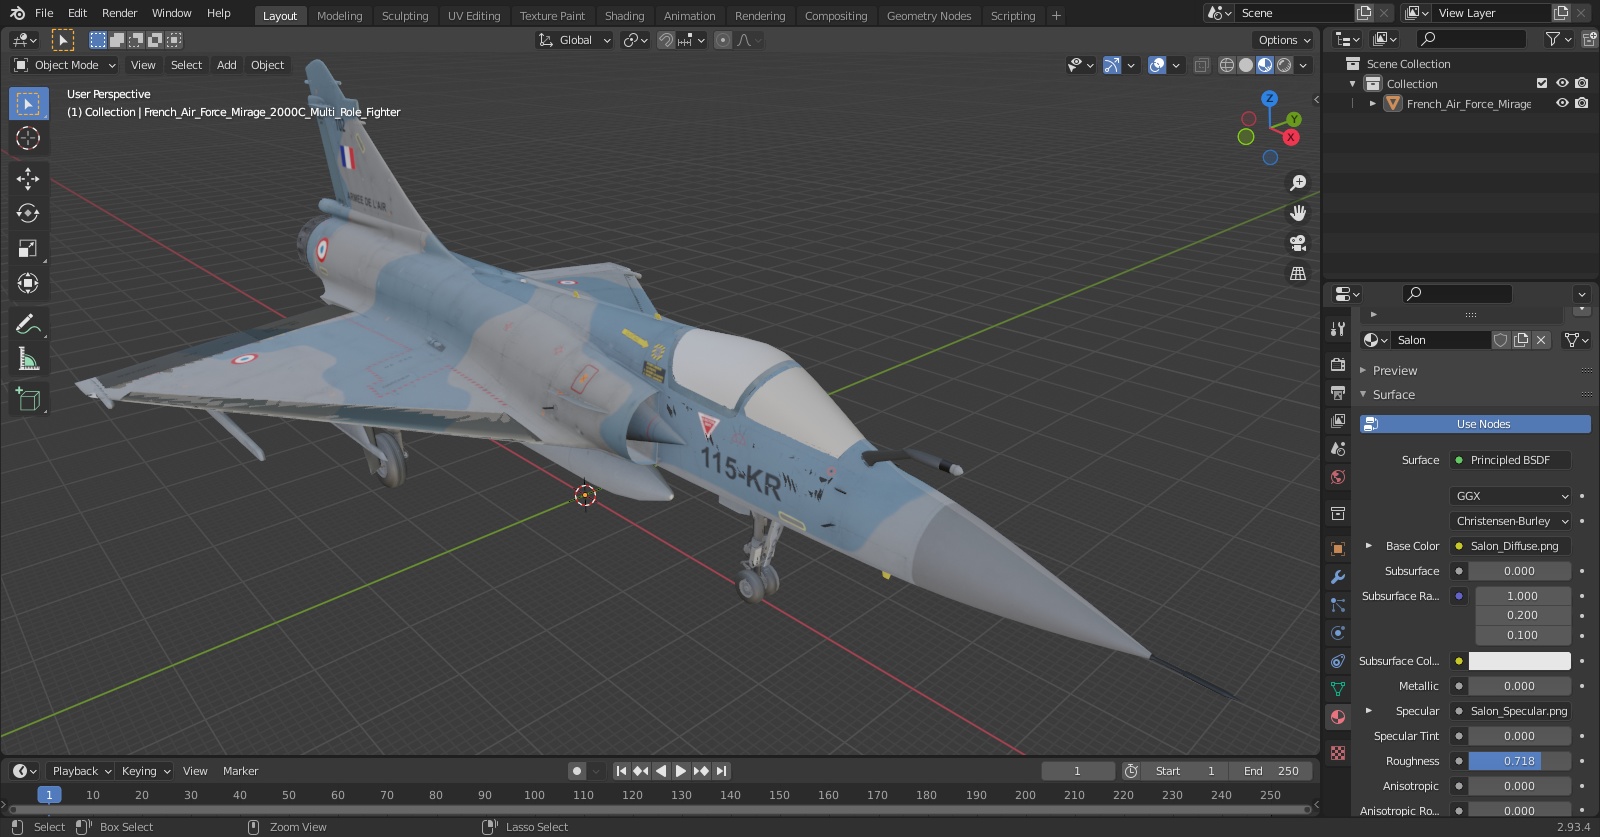Expand the Preview panel
This screenshot has height=837, width=1600.
tap(1394, 370)
